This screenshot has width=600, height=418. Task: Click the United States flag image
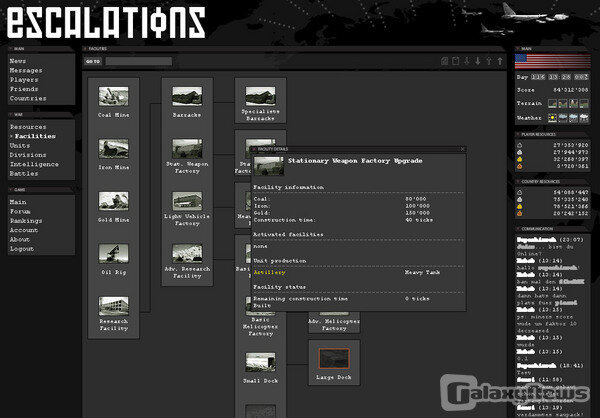click(553, 61)
